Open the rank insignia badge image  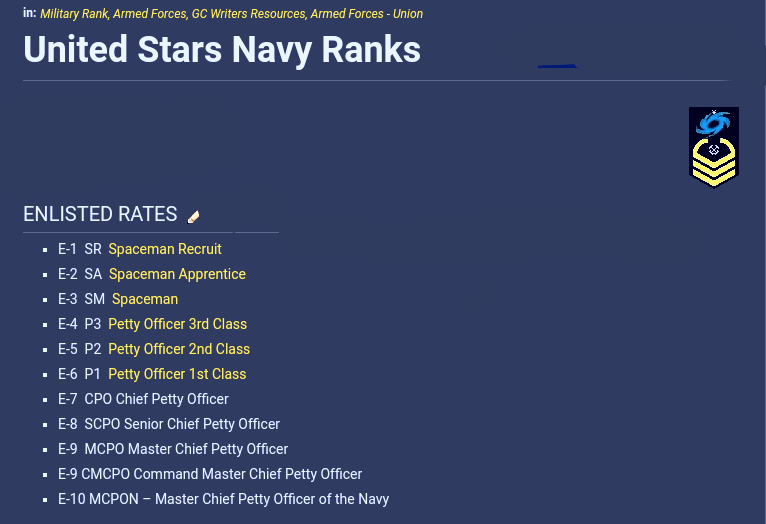(x=714, y=147)
